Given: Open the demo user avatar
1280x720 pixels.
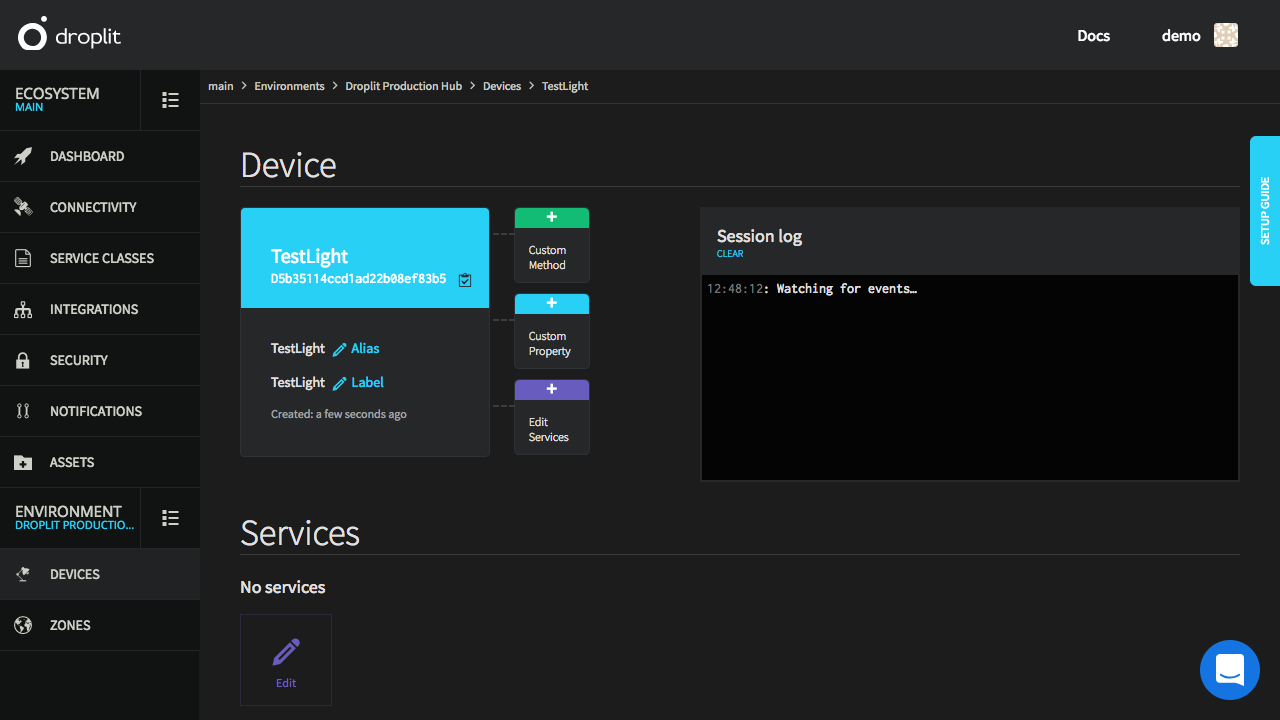Looking at the screenshot, I should 1226,35.
